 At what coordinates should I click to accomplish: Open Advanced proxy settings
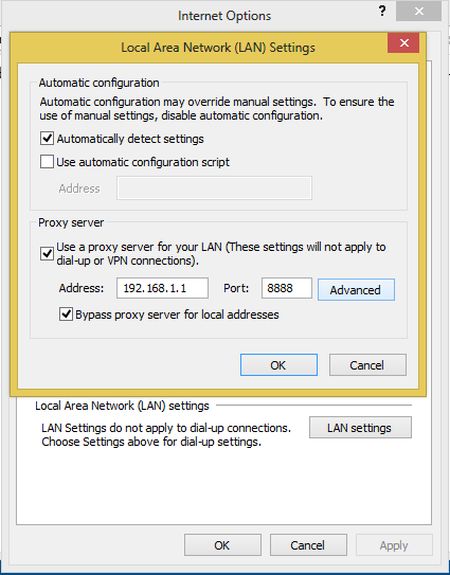point(356,290)
